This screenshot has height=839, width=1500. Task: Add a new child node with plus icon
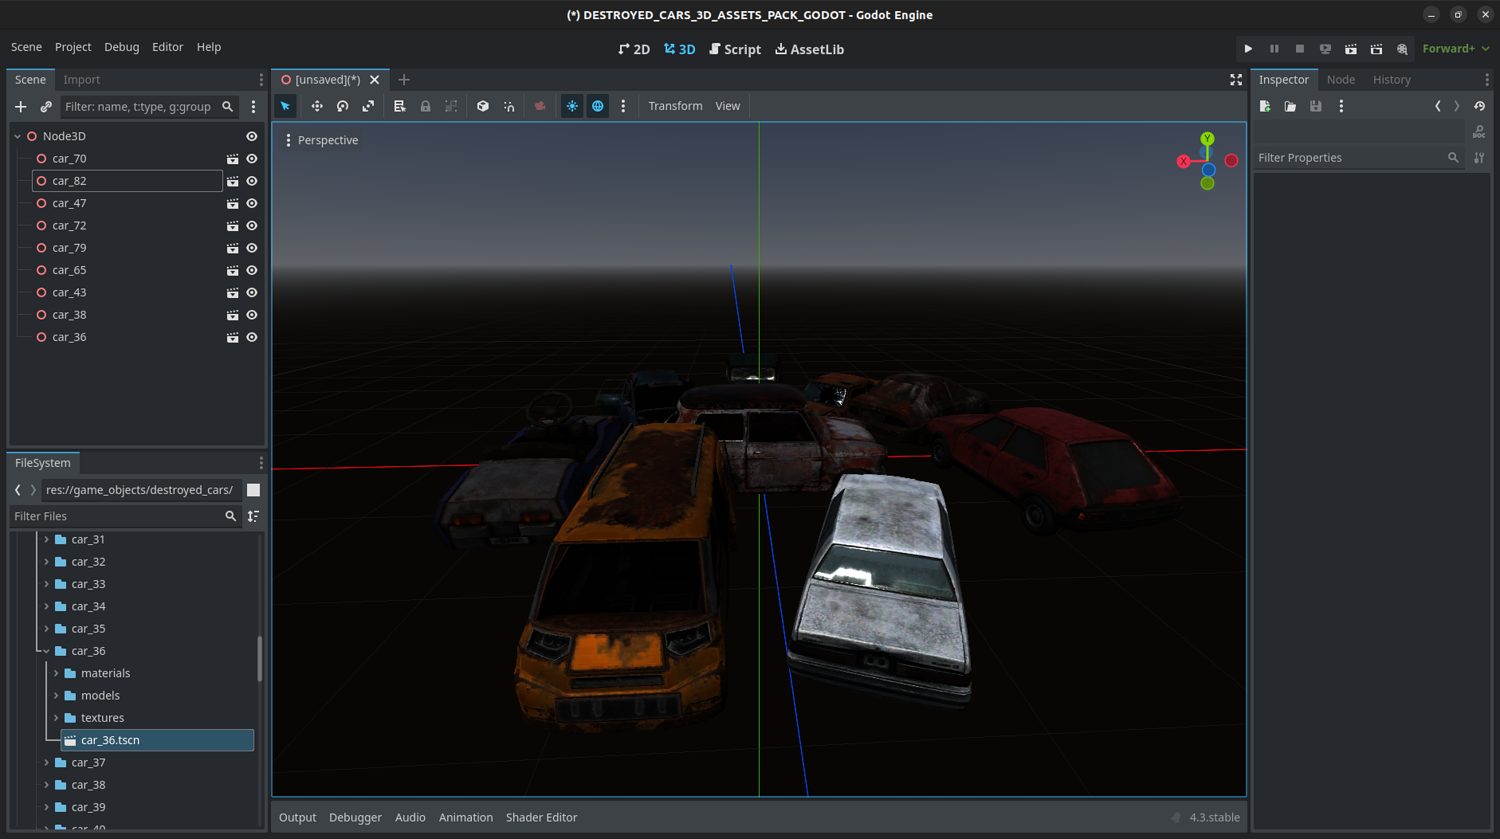[21, 107]
